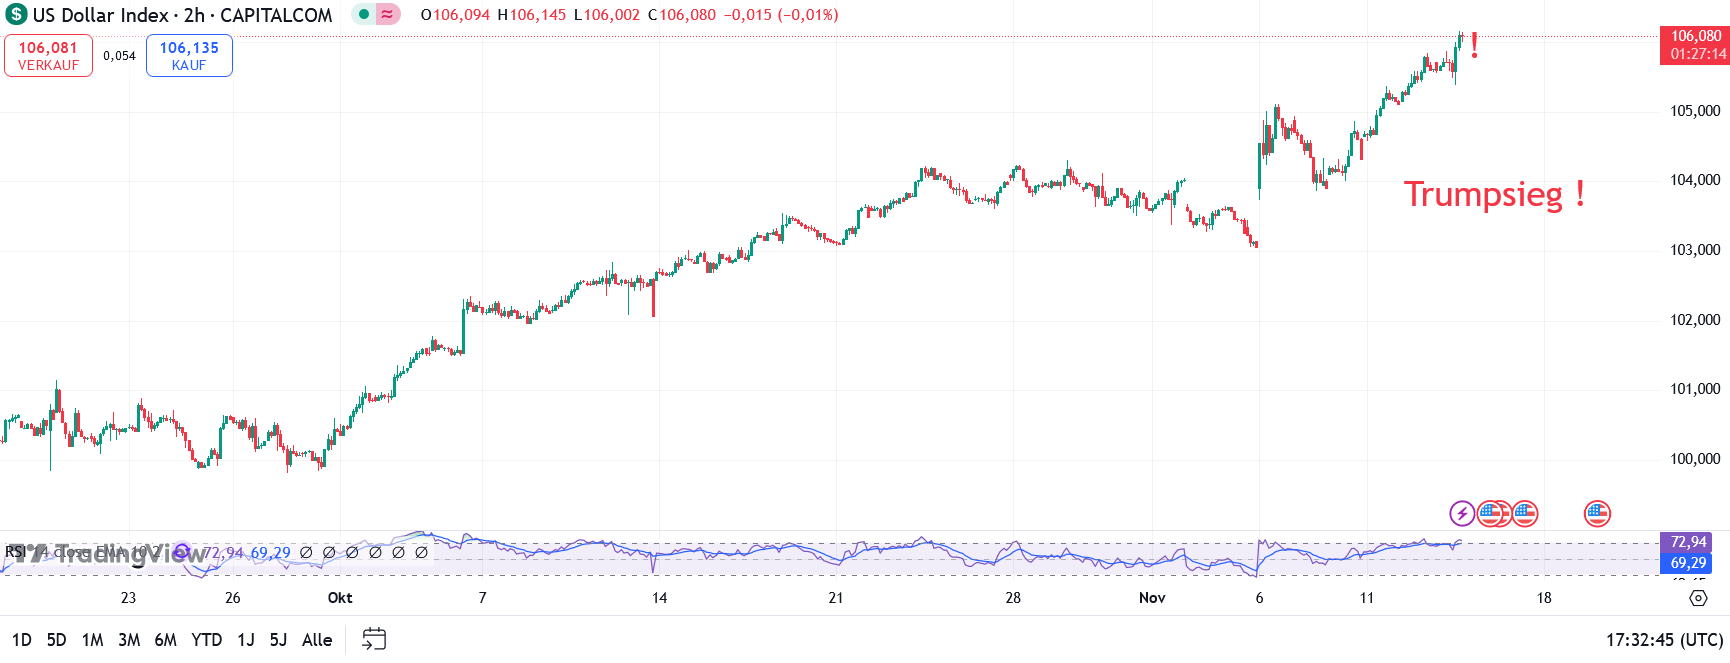Viewport: 1730px width, 663px height.
Task: Open the RSI indicator legend label
Action: 15,552
